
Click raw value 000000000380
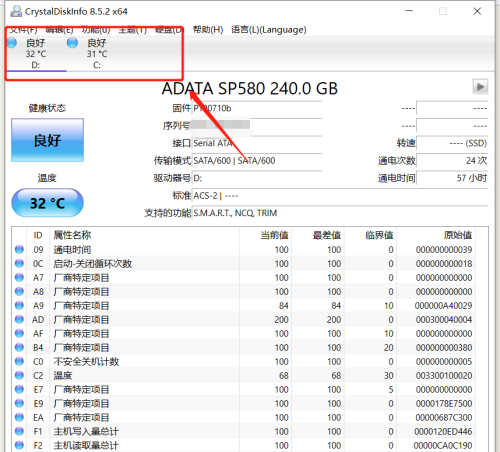[x=444, y=348]
